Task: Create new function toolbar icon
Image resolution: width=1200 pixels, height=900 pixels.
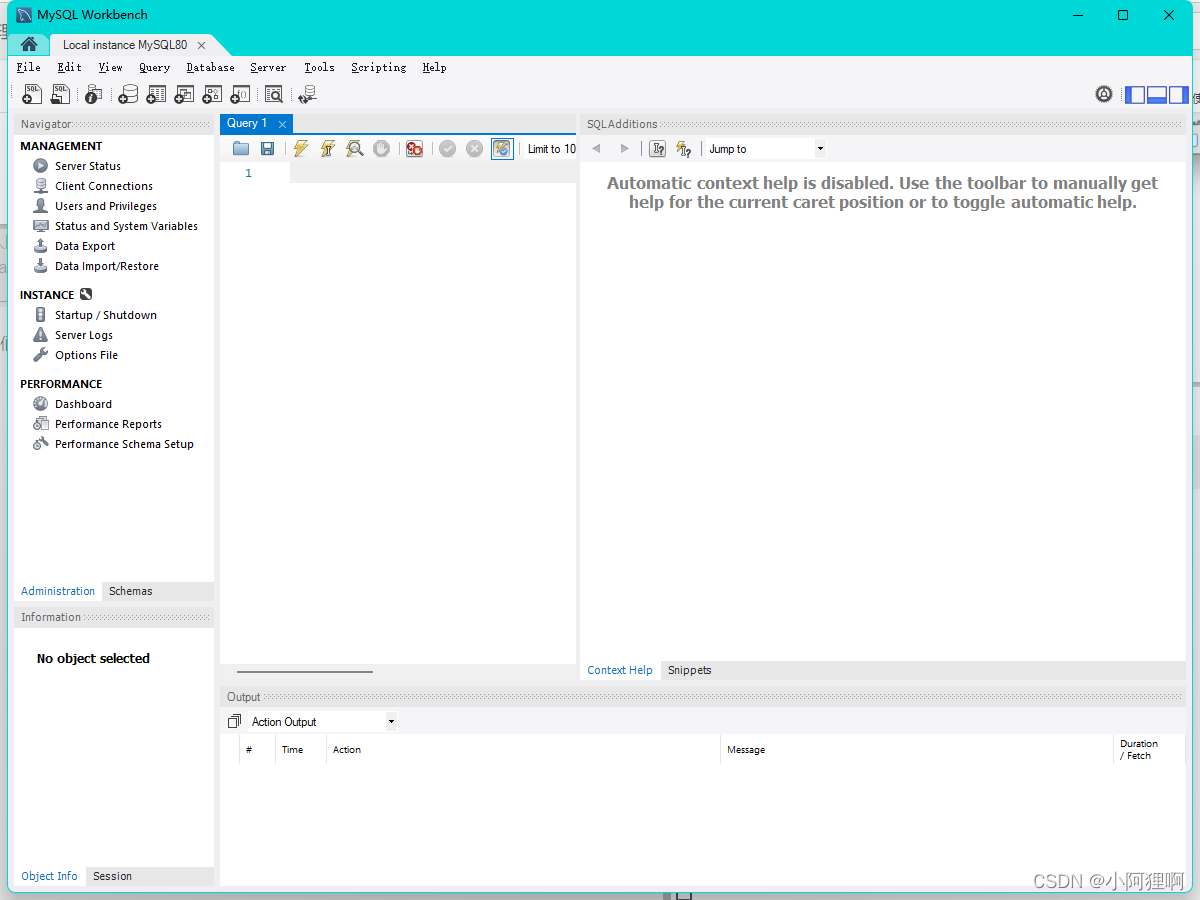Action: [240, 94]
